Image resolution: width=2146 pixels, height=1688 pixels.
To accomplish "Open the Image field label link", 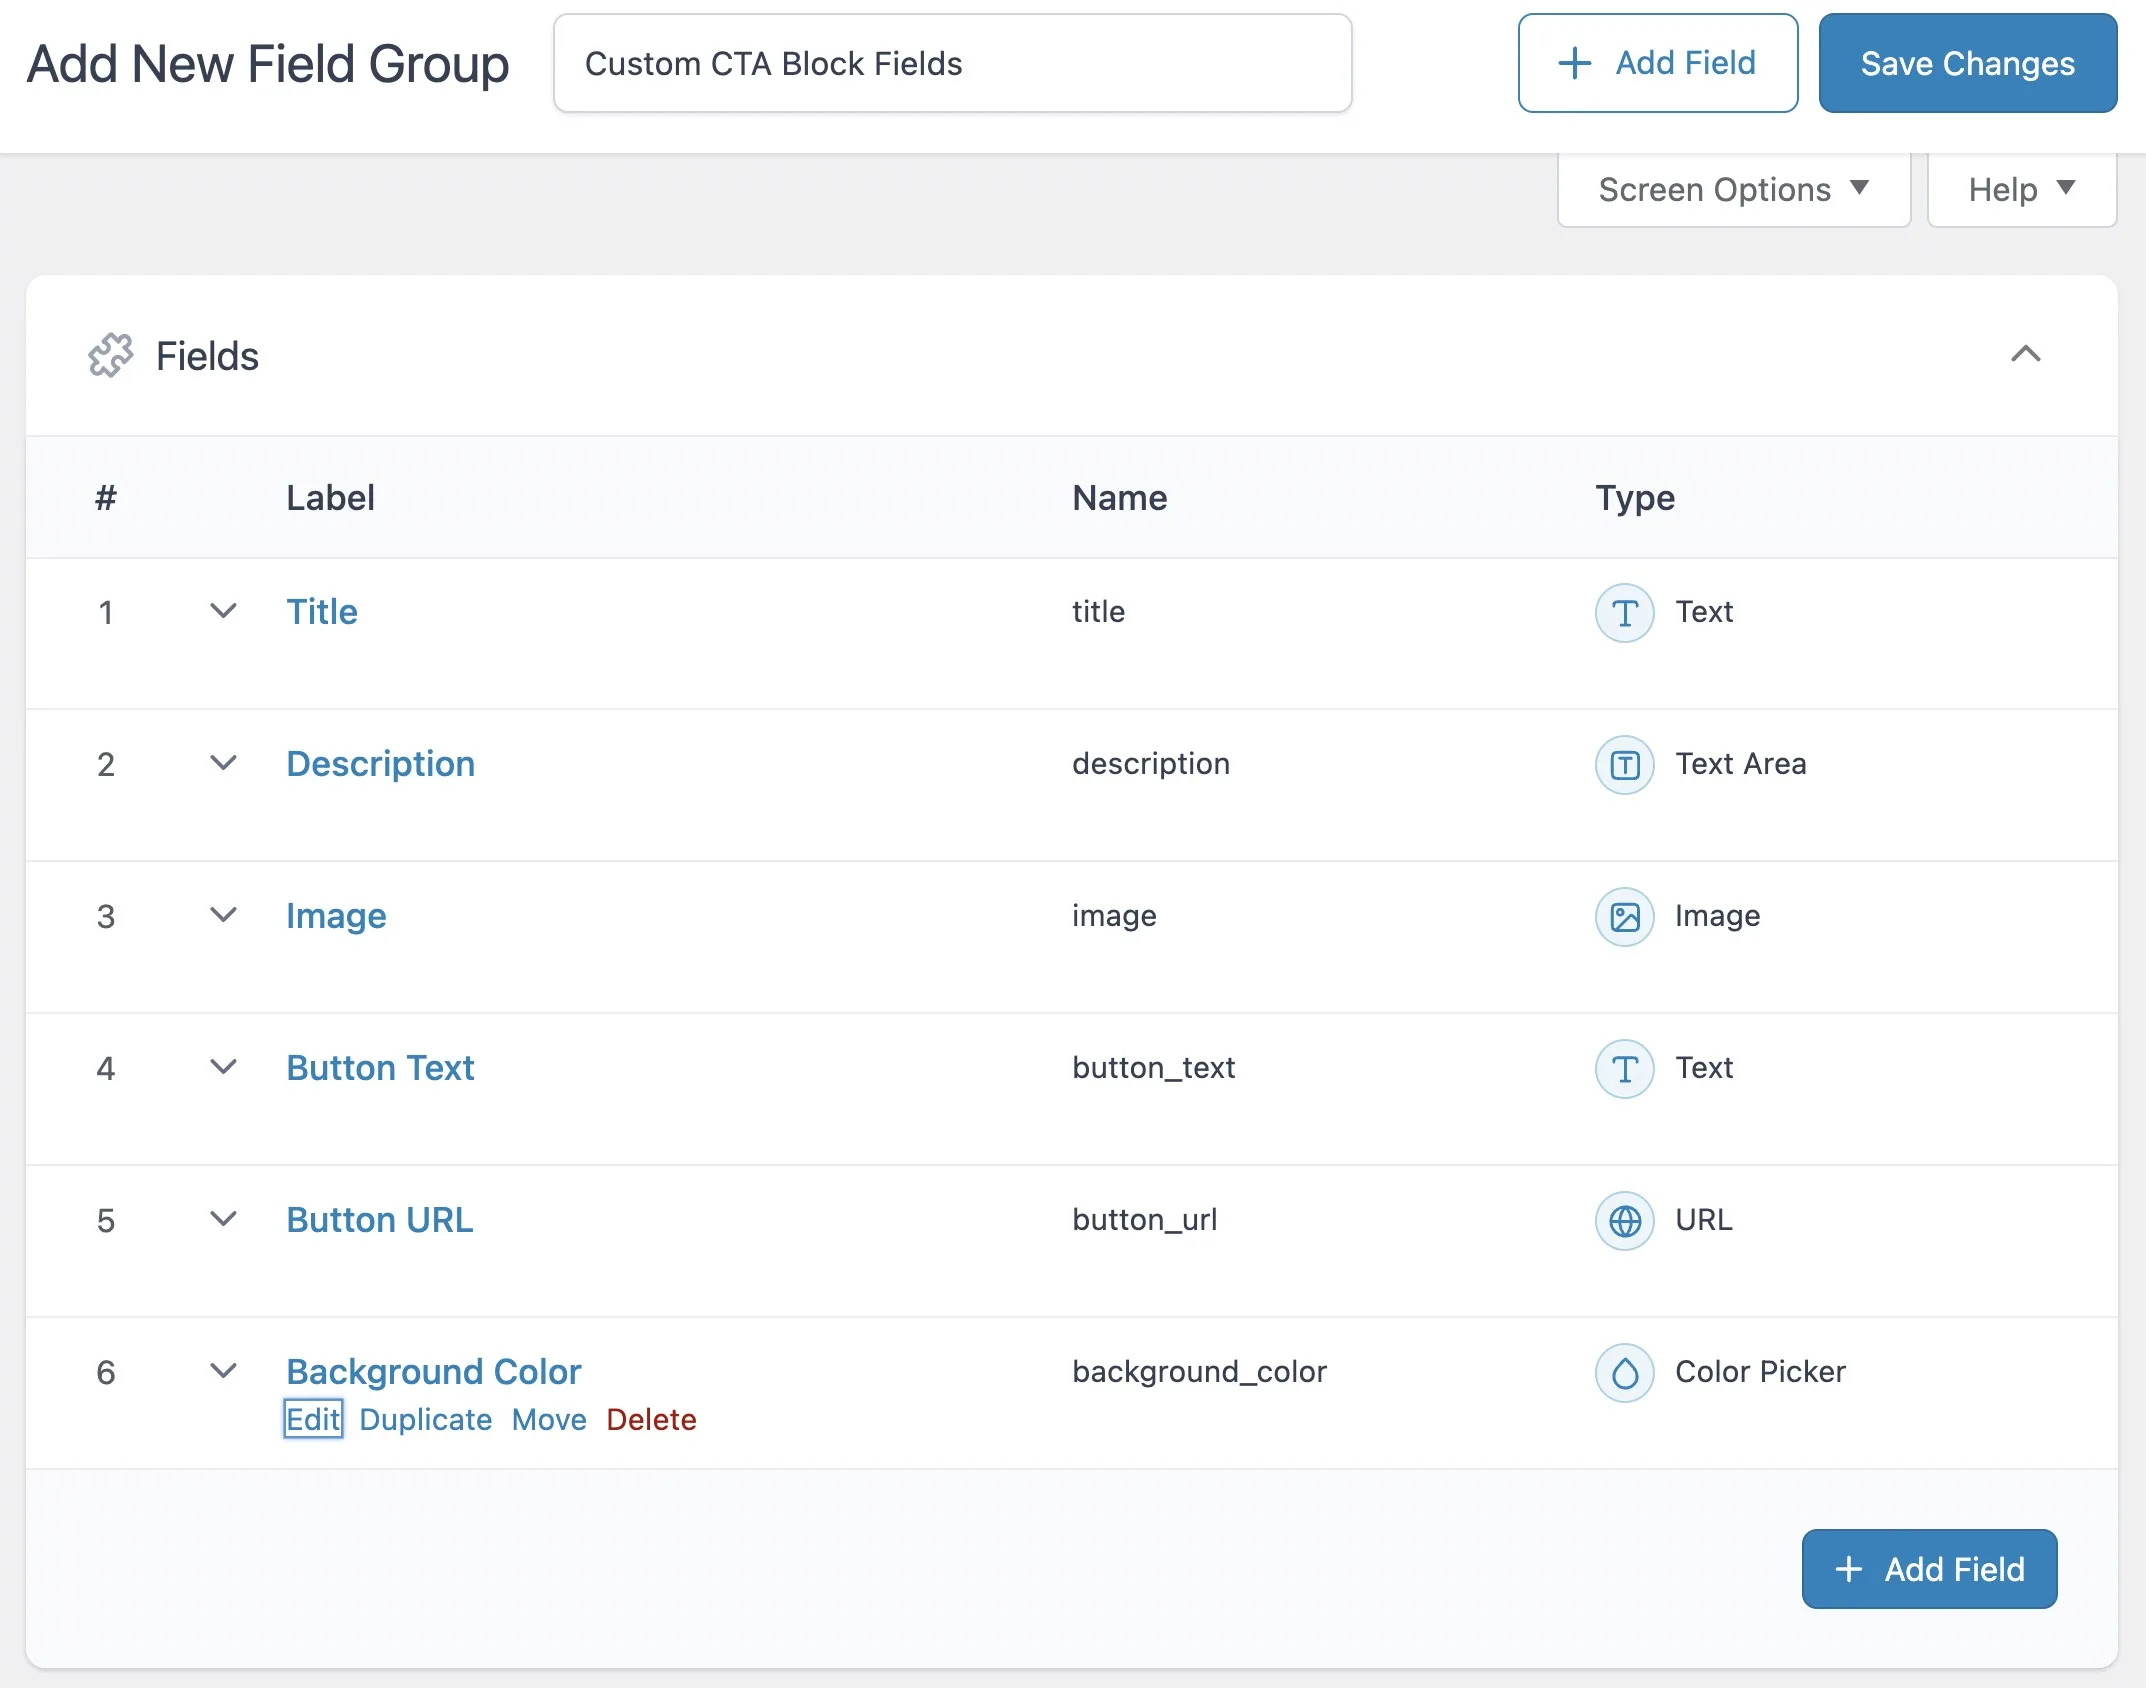I will click(x=336, y=916).
